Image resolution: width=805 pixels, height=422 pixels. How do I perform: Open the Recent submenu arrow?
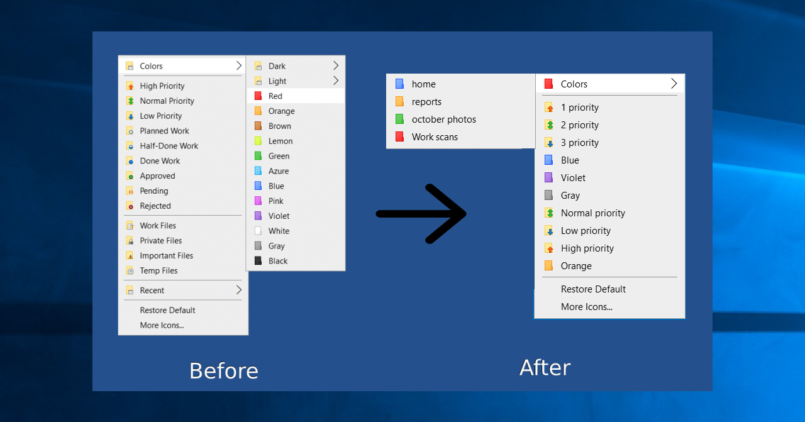tap(238, 290)
